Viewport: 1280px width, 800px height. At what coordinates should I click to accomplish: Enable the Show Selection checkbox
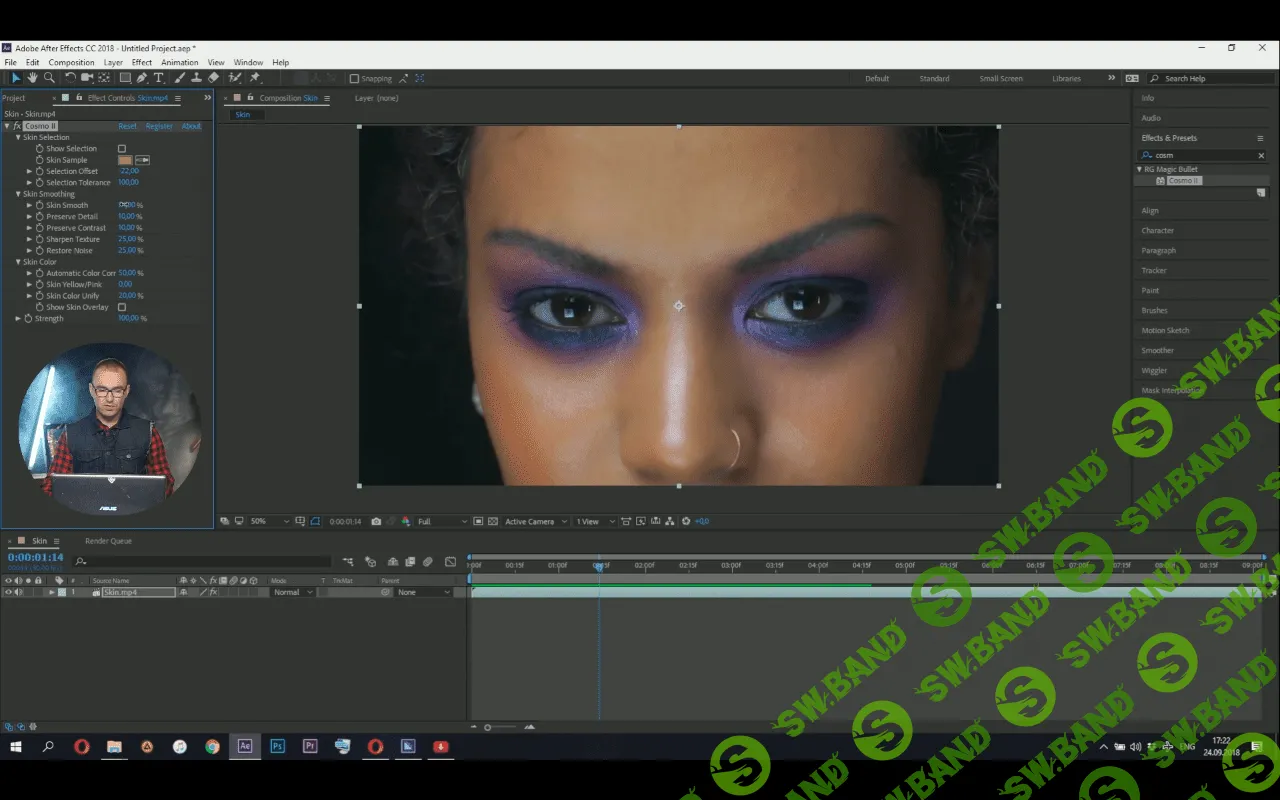point(122,148)
